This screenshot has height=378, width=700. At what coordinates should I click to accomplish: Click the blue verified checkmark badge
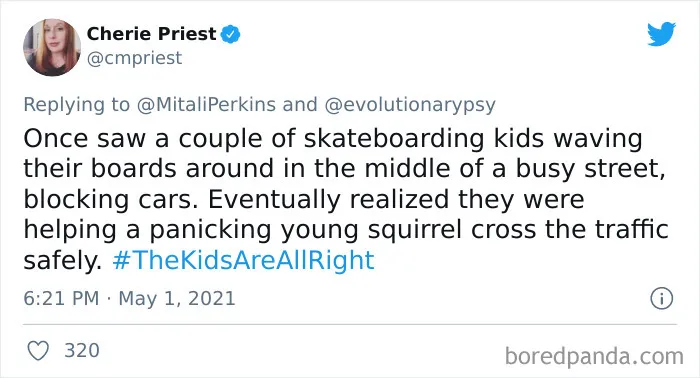(x=231, y=34)
